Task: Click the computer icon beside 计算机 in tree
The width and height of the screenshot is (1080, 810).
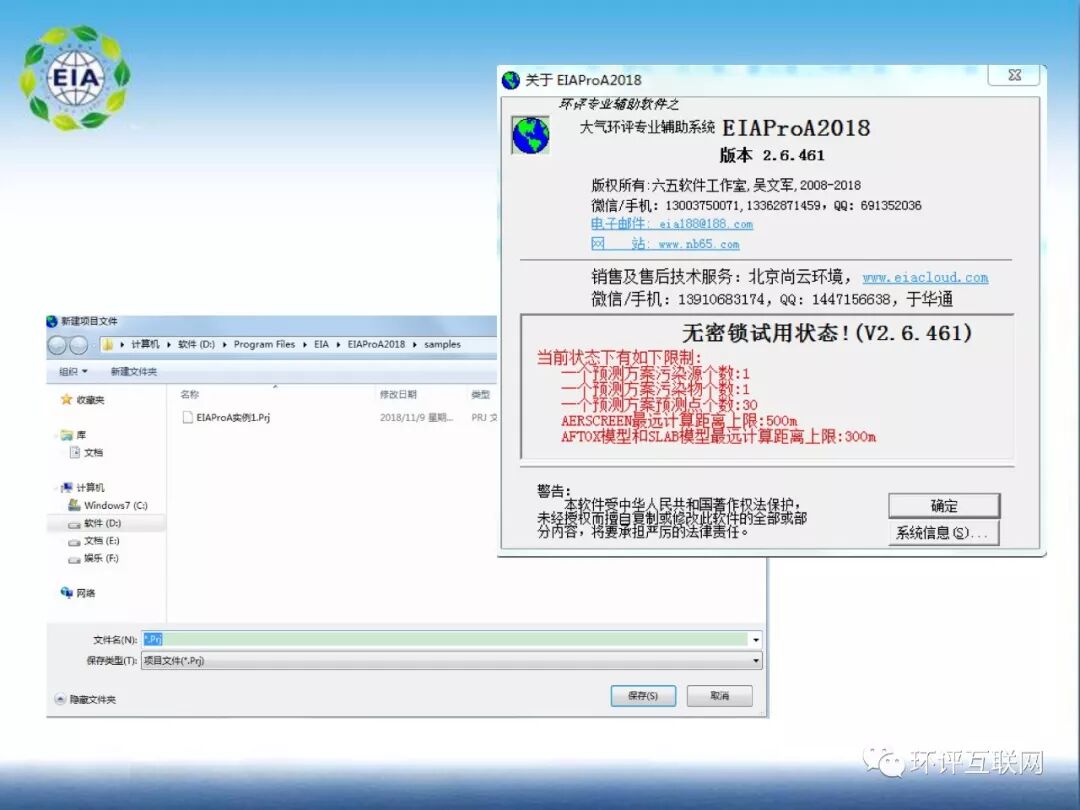Action: point(67,488)
